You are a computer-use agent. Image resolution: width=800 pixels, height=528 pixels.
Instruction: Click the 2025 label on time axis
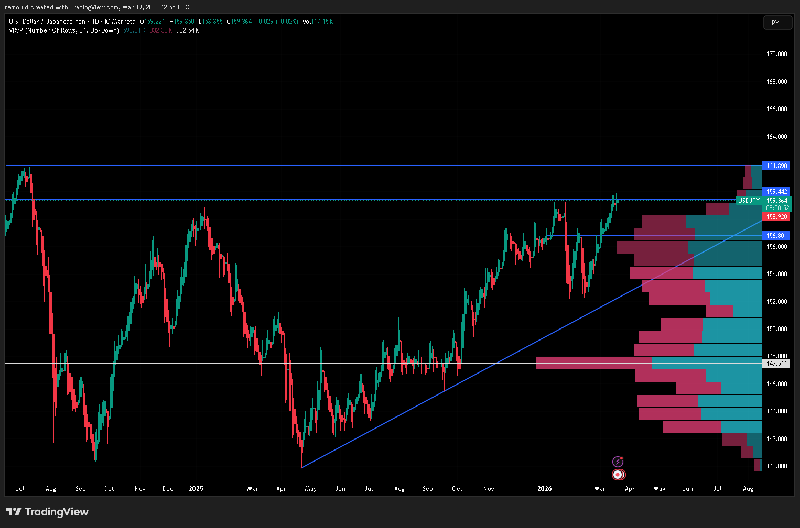click(196, 490)
